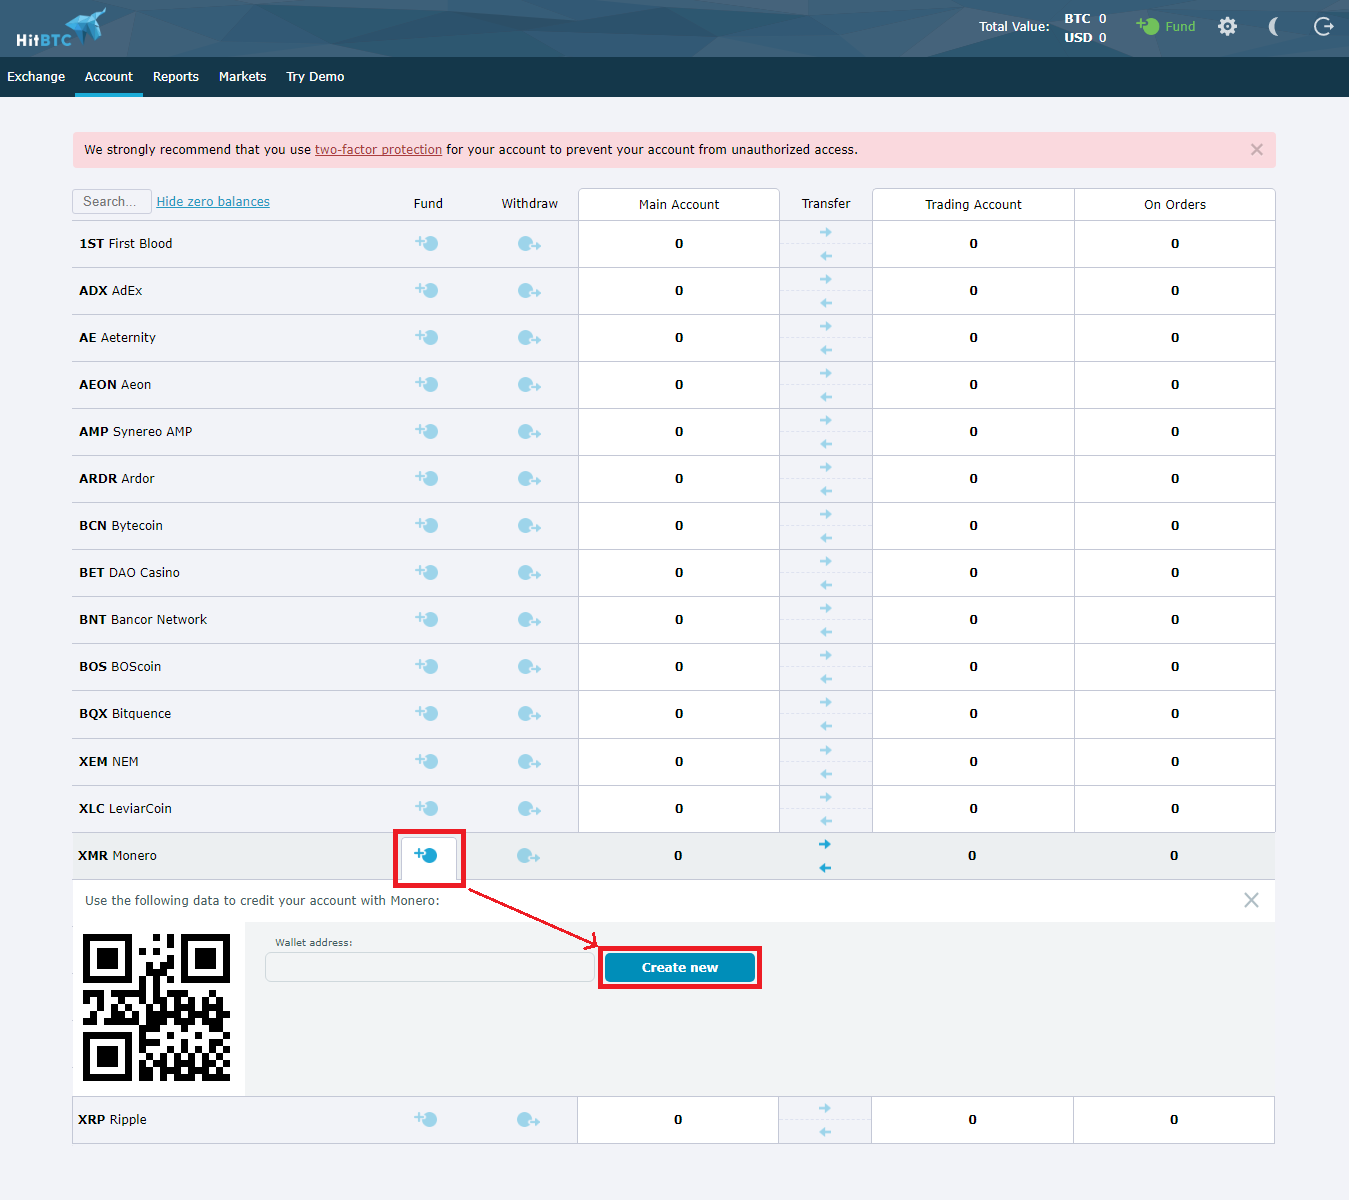Select the BCN Bytecoin row name
Screen dimensions: 1349x1200
coord(121,526)
